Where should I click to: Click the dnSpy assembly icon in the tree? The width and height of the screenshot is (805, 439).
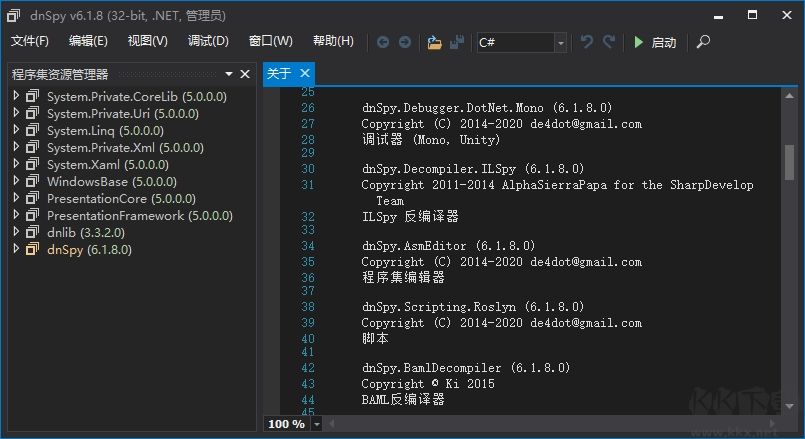coord(32,249)
